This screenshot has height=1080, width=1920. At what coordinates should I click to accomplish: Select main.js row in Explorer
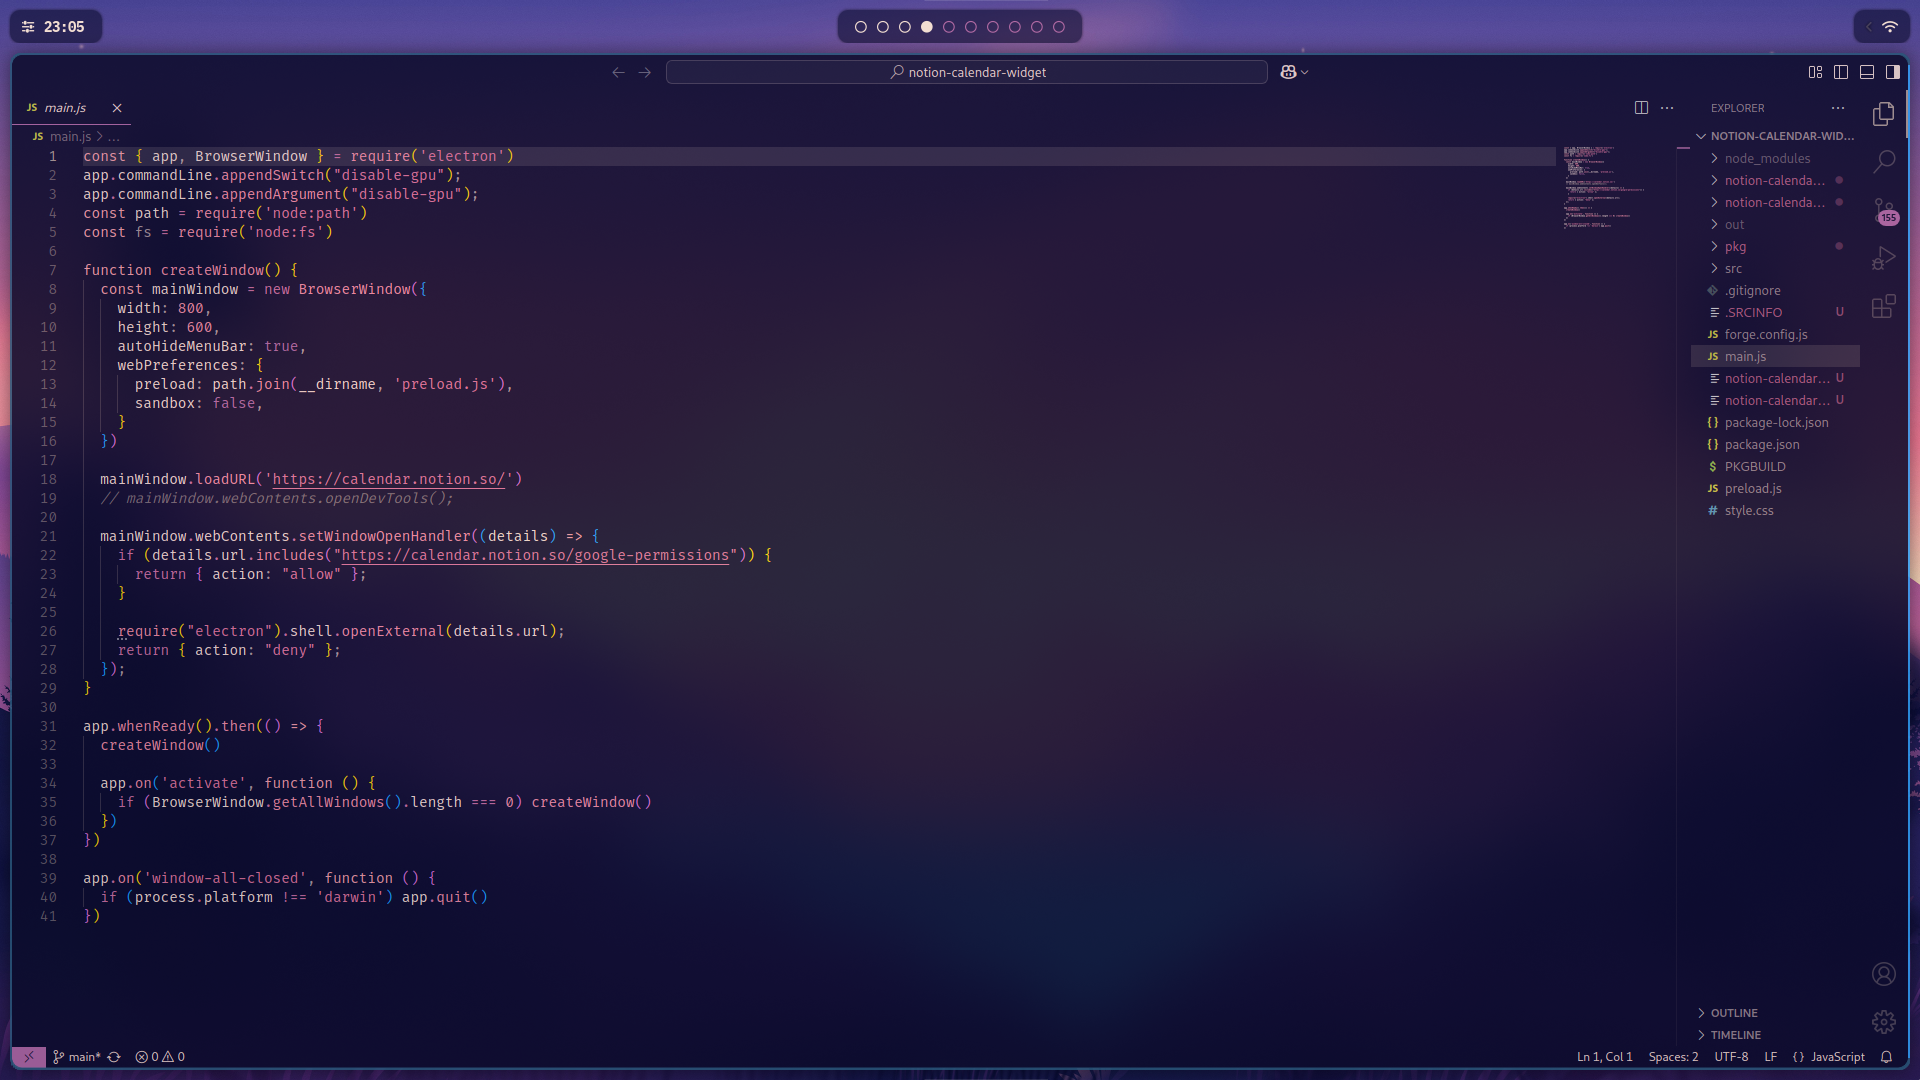[1776, 356]
